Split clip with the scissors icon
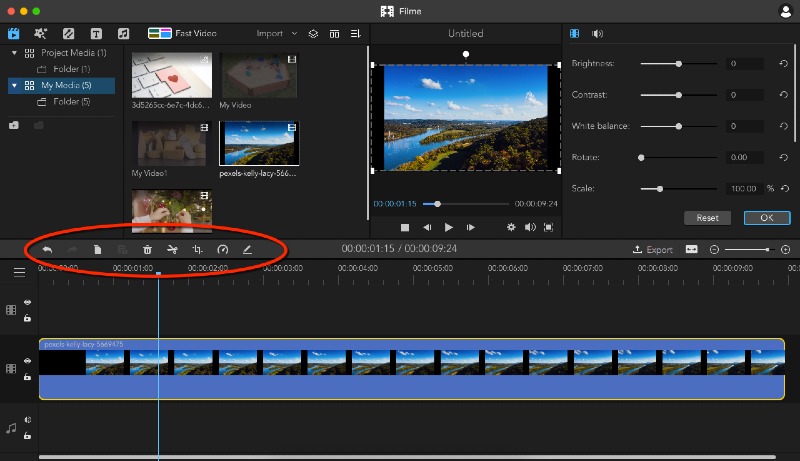The image size is (800, 461). click(x=172, y=249)
